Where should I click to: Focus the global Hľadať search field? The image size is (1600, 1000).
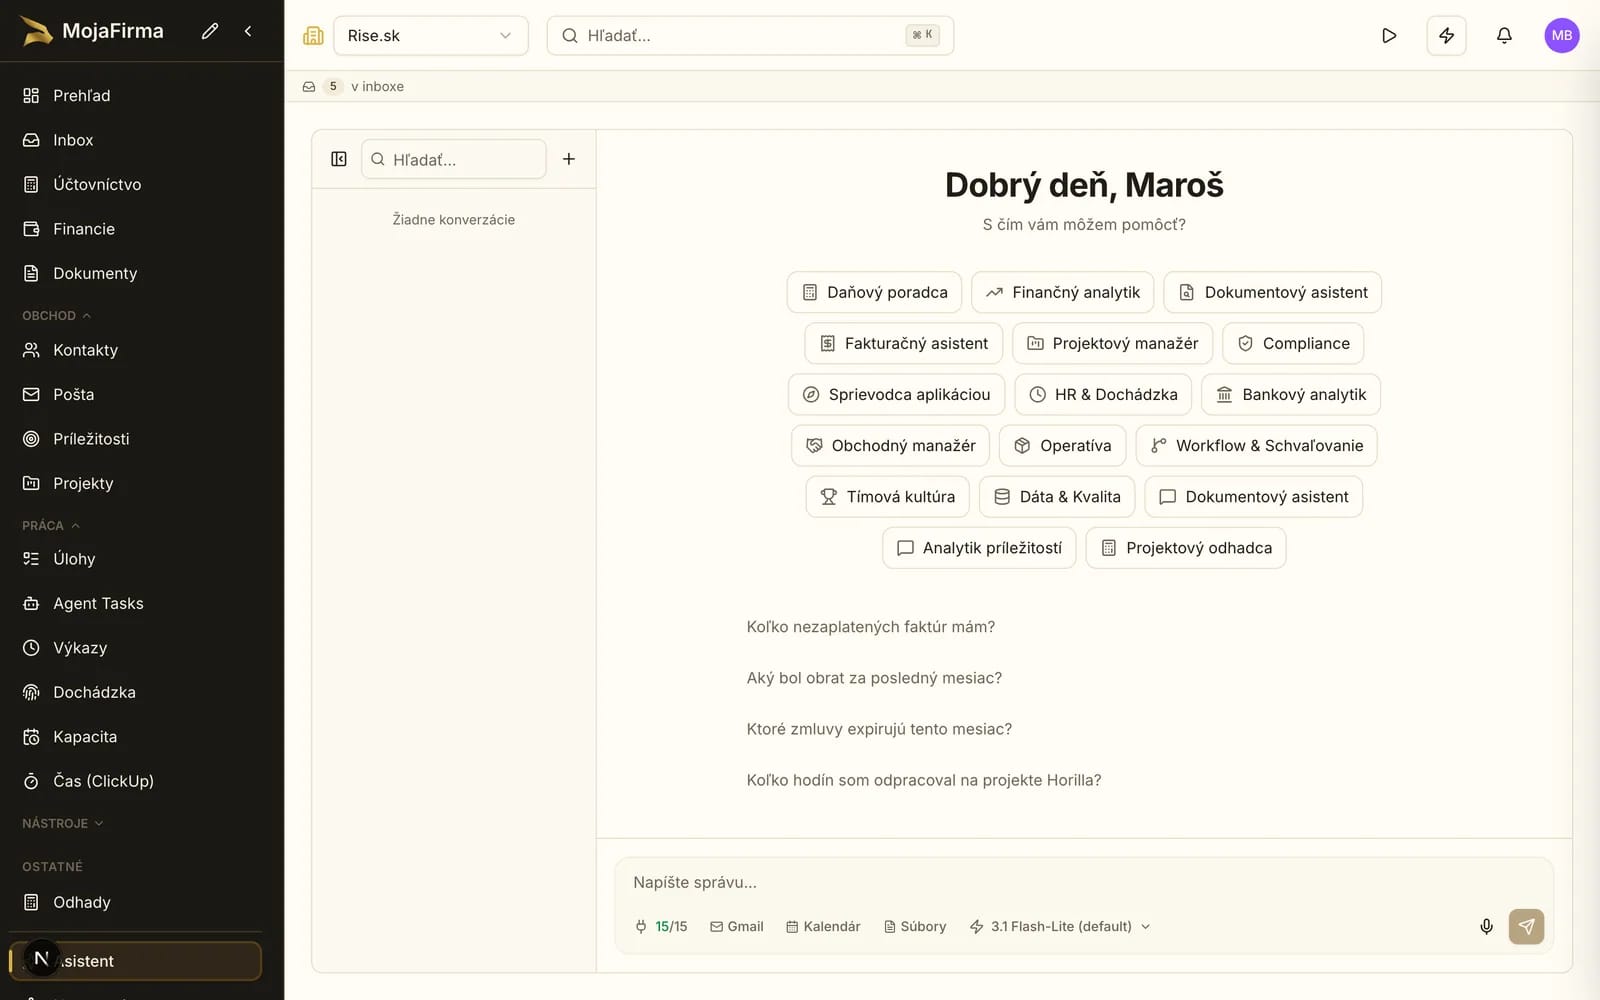[750, 35]
